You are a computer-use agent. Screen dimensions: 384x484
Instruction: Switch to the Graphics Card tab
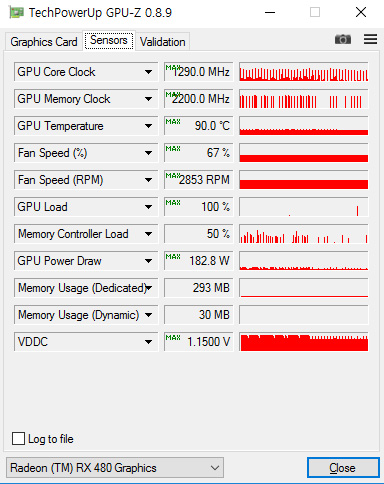(x=44, y=42)
